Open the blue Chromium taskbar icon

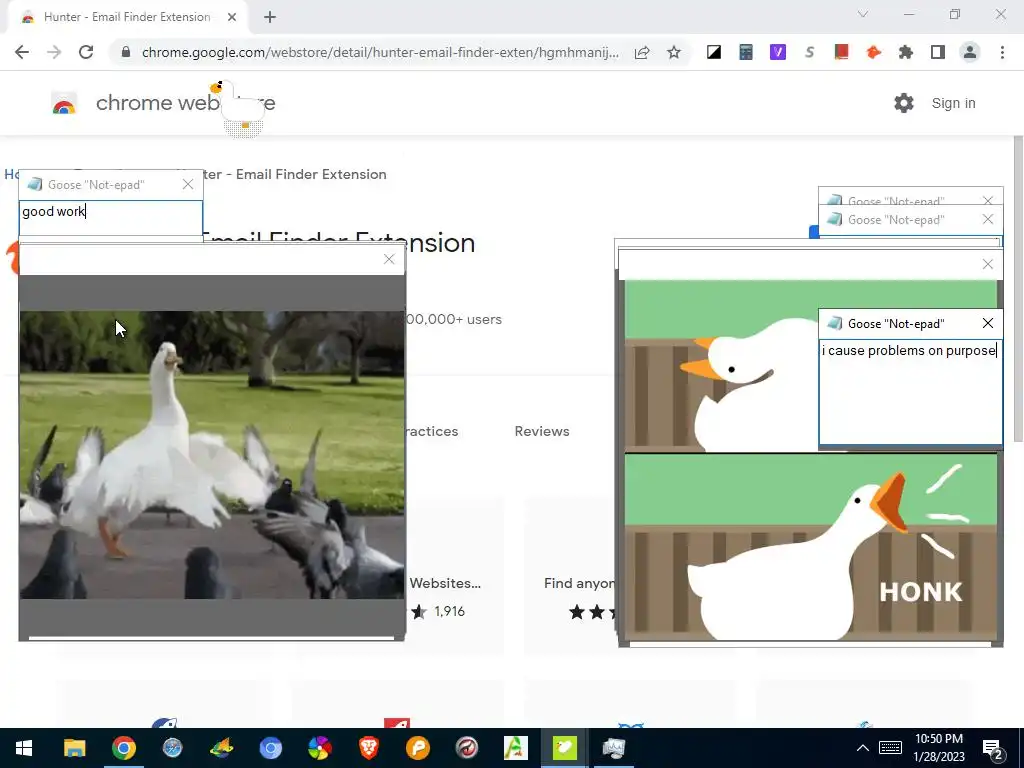(270, 748)
